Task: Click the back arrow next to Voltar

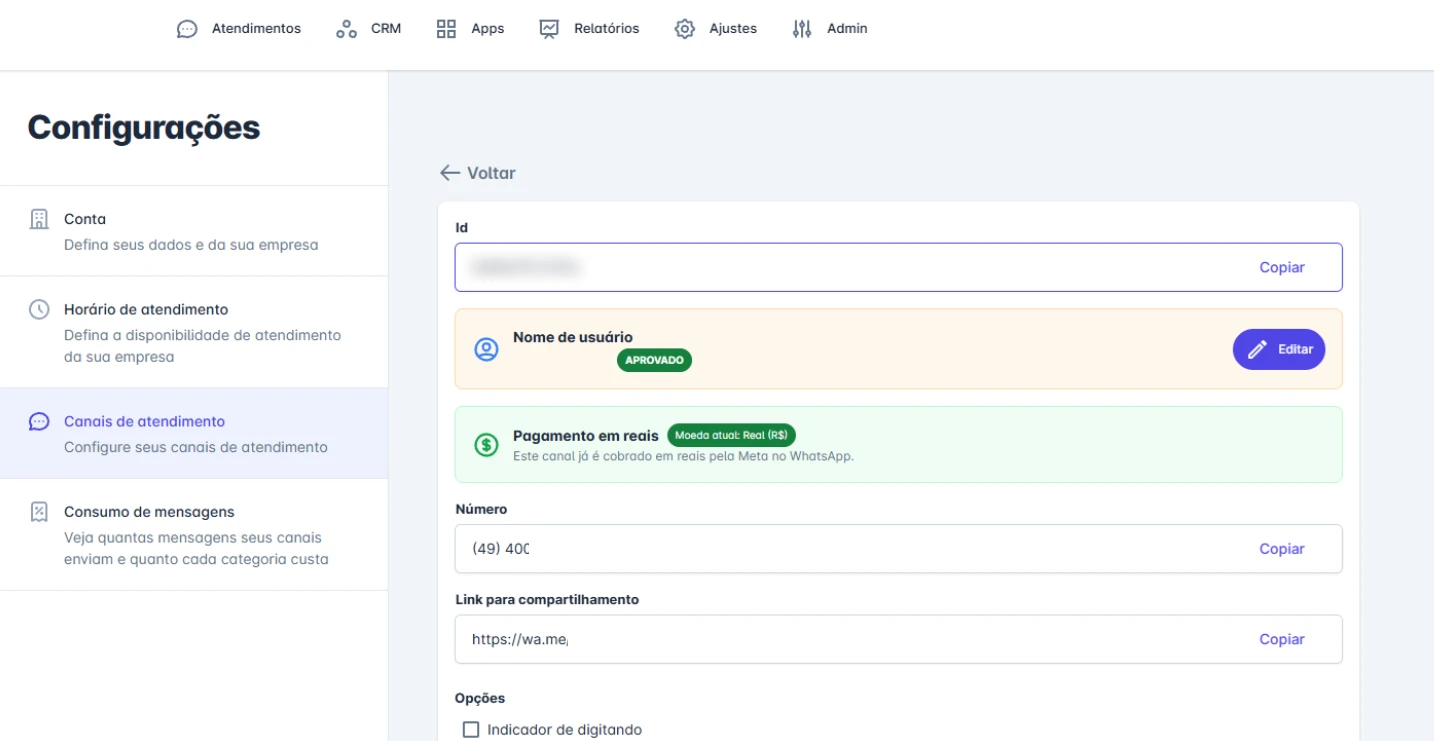Action: pyautogui.click(x=450, y=173)
